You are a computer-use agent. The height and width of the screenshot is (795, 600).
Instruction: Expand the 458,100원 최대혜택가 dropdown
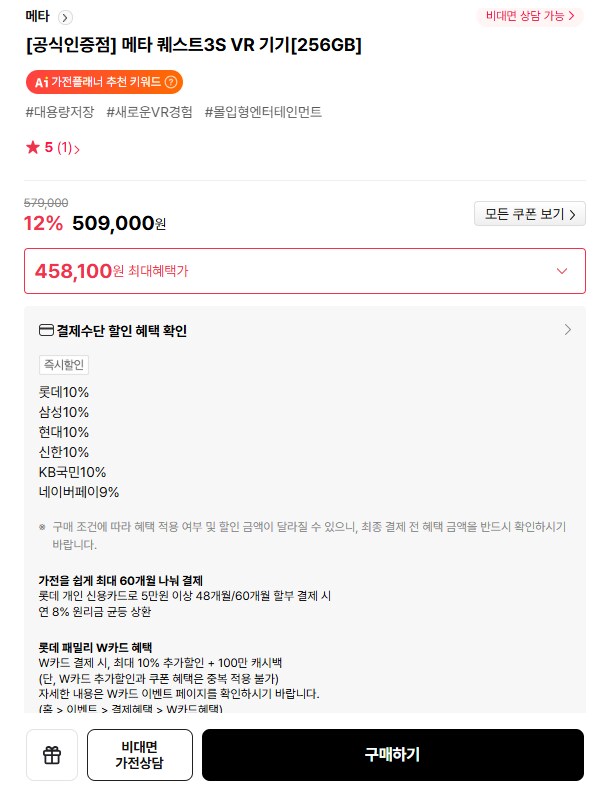click(x=562, y=271)
